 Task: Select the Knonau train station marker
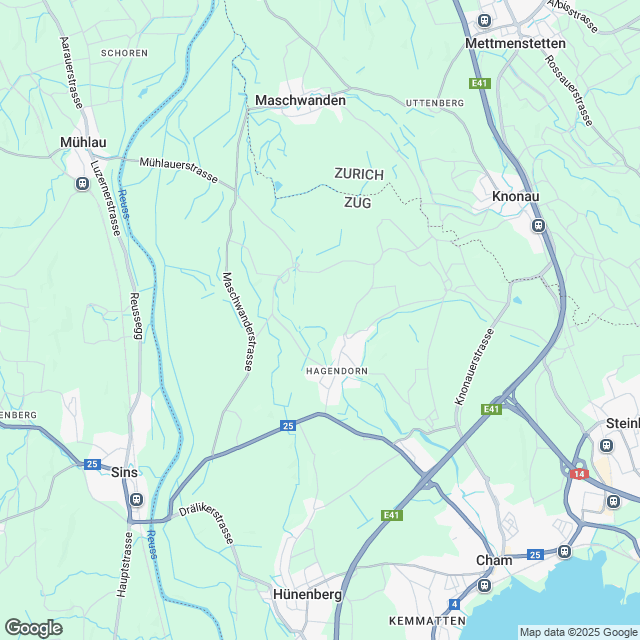click(539, 225)
